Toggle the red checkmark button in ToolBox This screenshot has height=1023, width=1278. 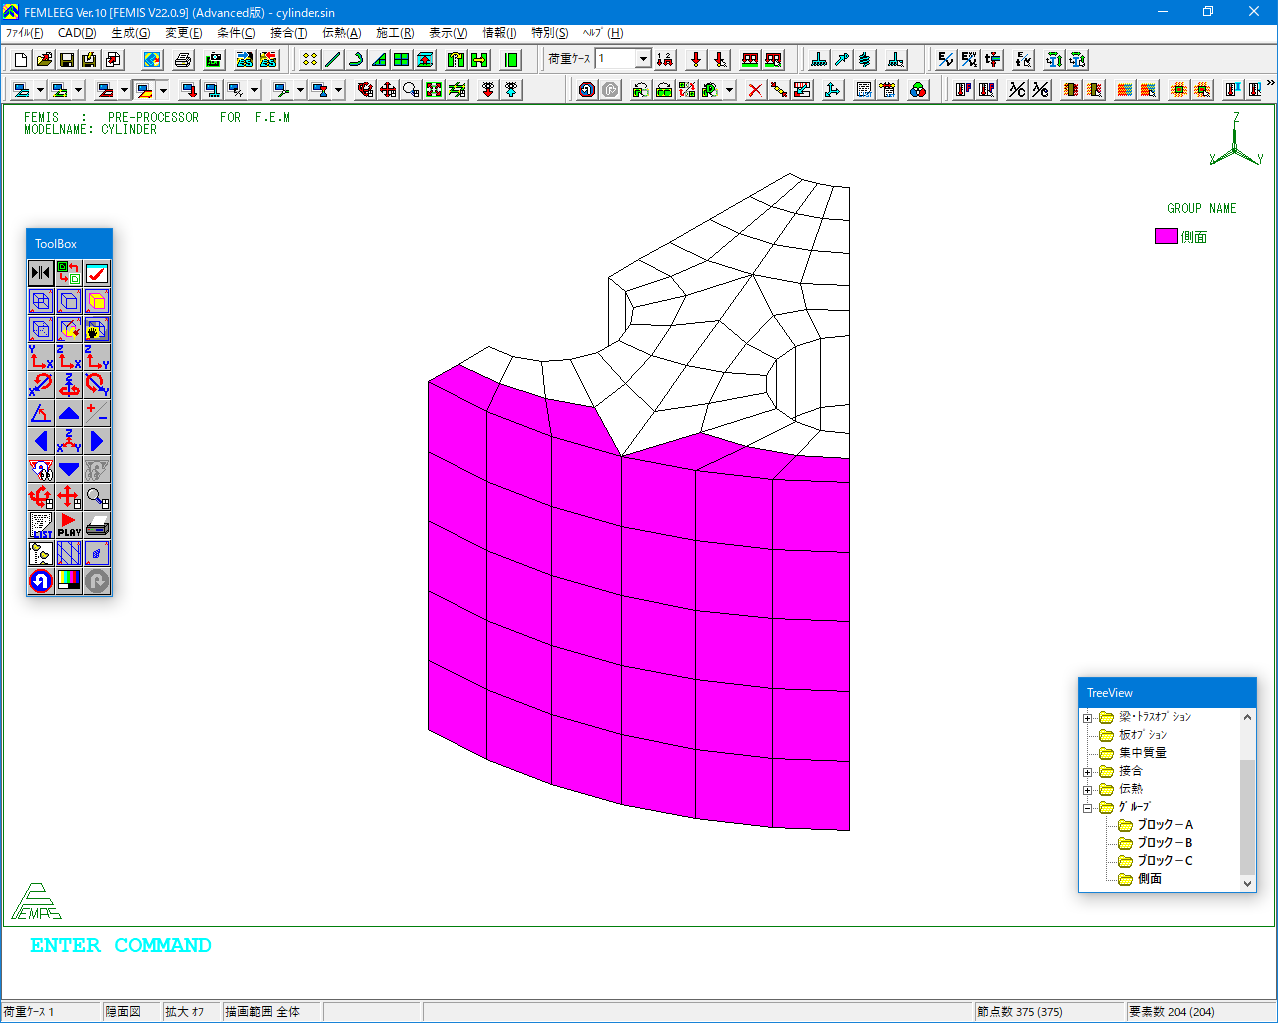coord(97,273)
